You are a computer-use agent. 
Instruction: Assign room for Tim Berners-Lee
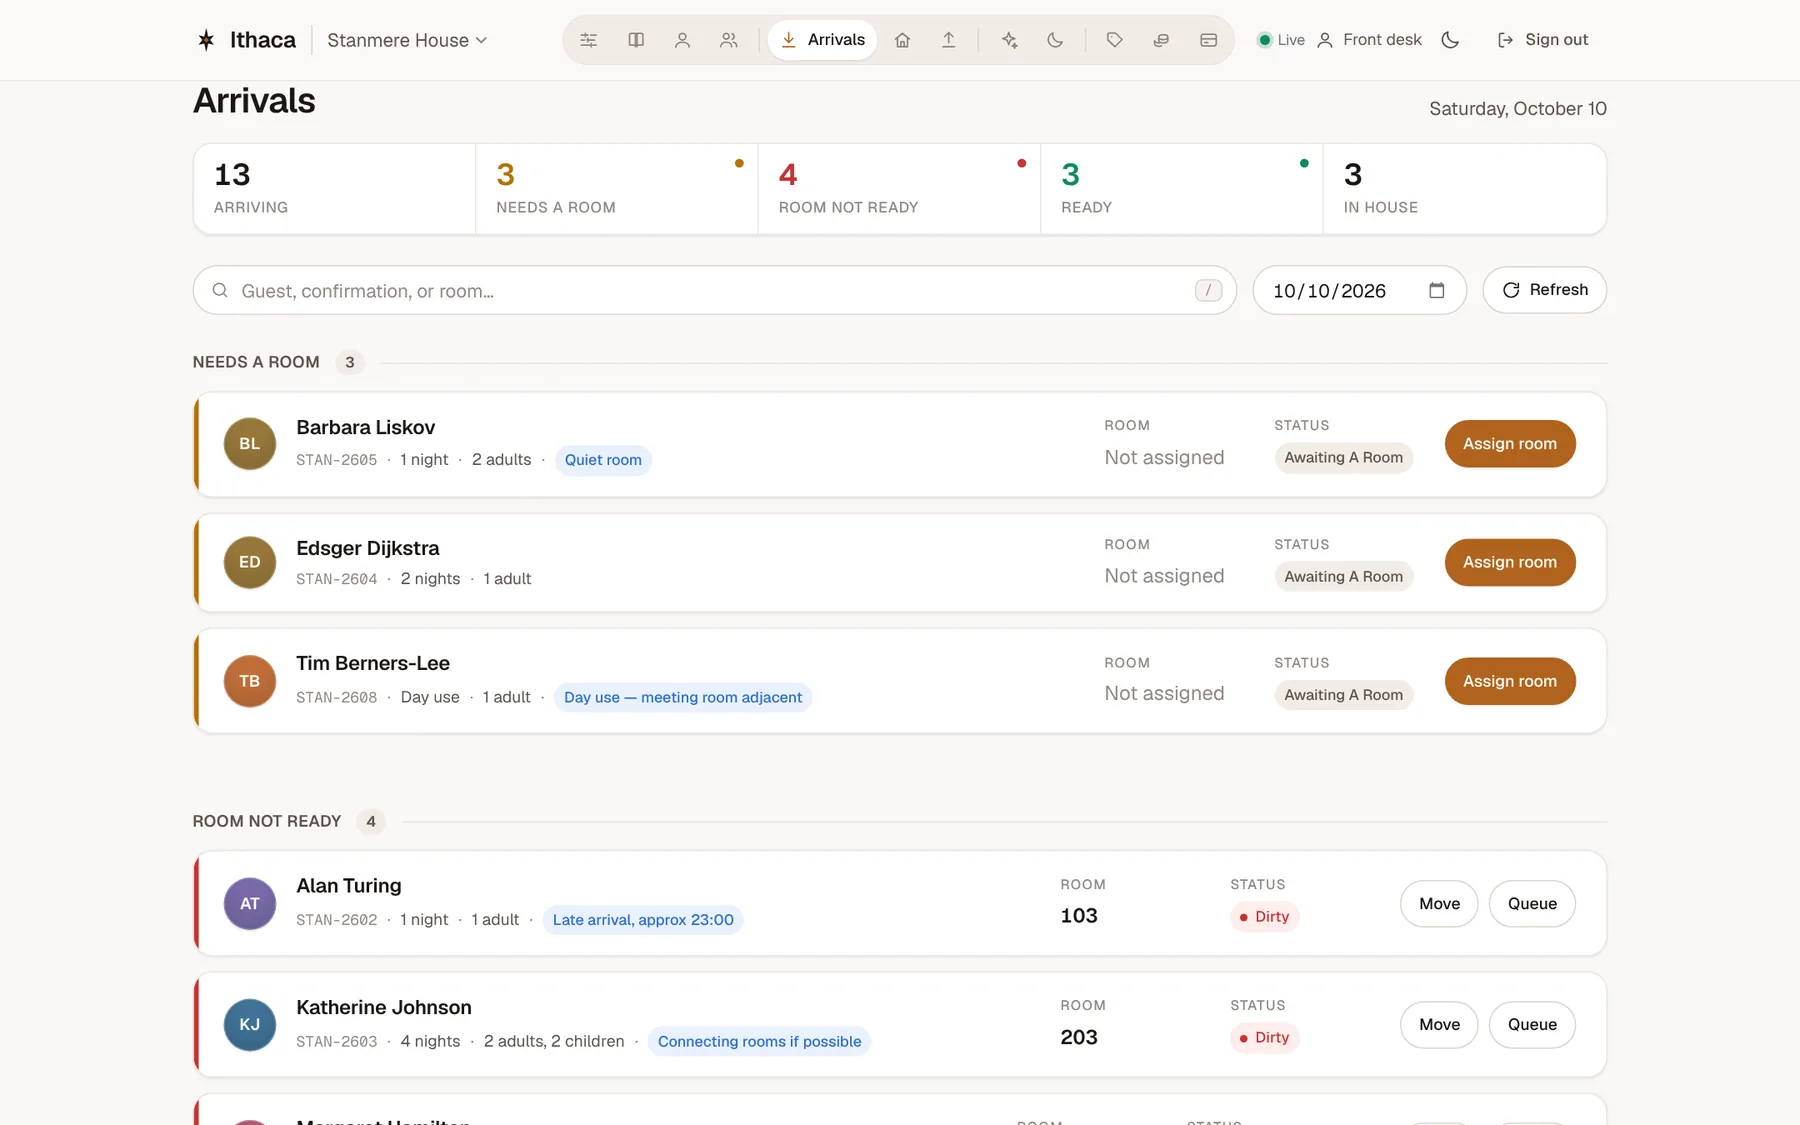[1510, 681]
